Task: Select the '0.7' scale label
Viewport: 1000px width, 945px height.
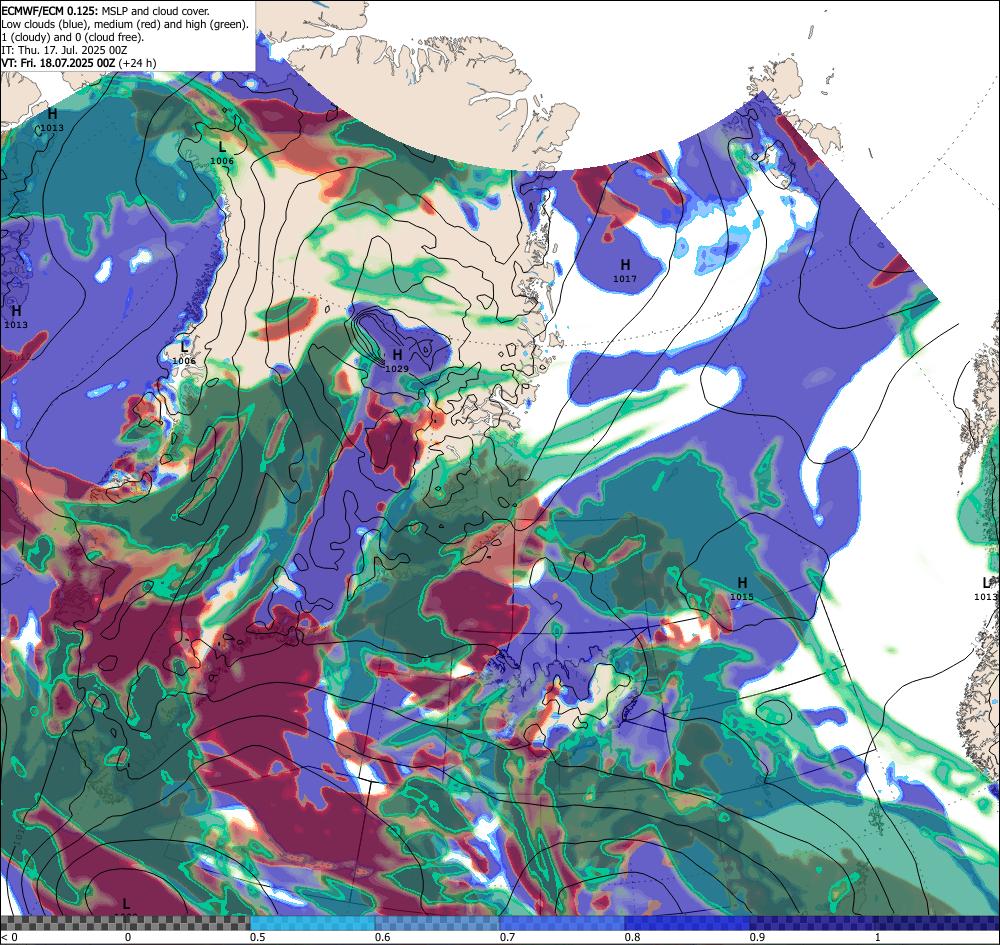Action: click(508, 937)
